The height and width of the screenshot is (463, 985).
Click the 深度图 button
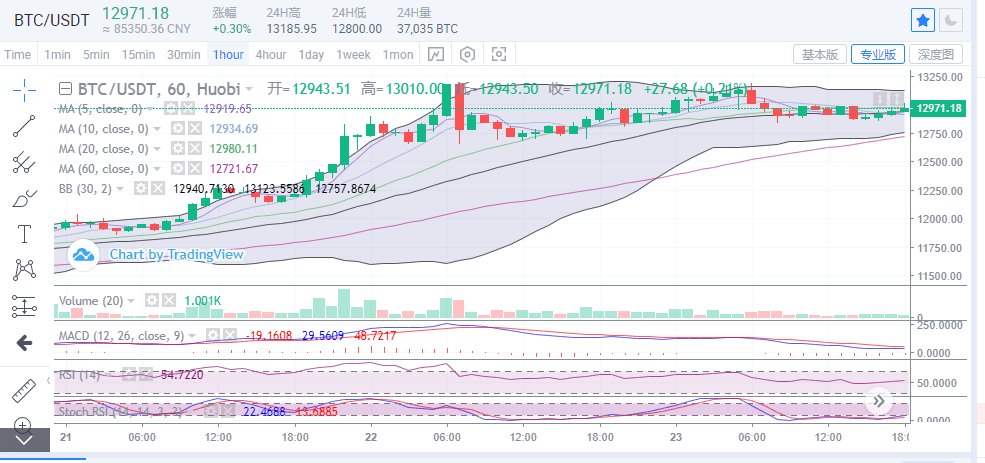(x=936, y=55)
